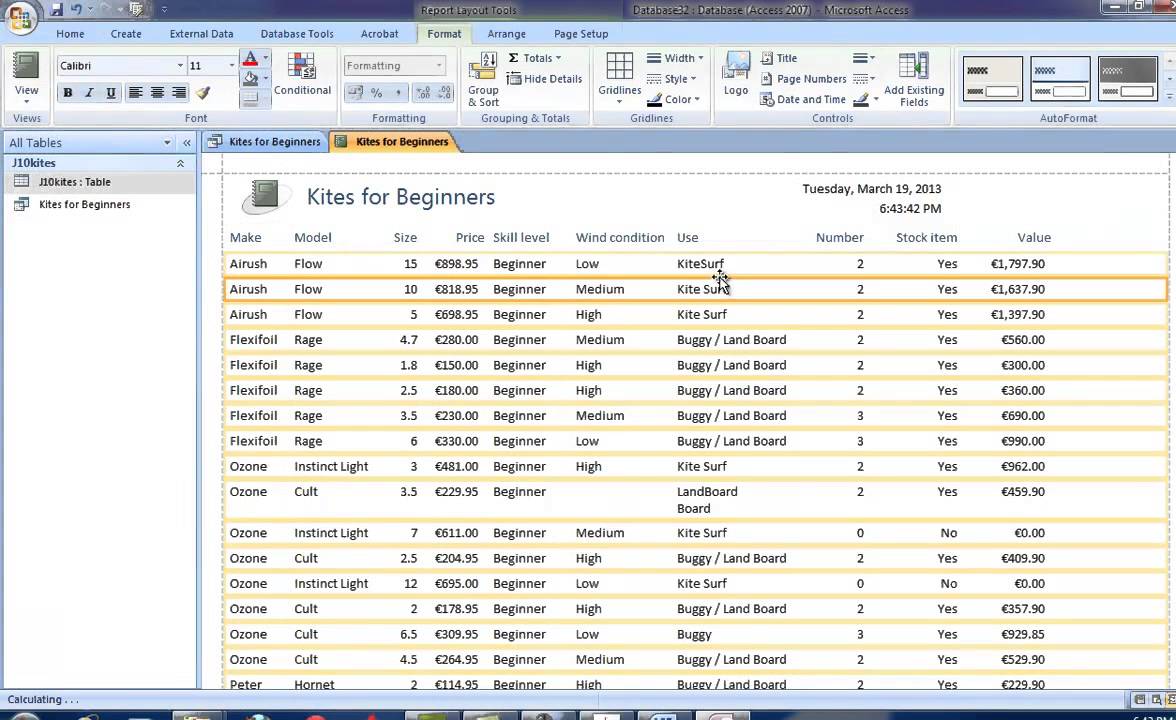Click the Skill level column header
Image resolution: width=1176 pixels, height=720 pixels.
(520, 238)
